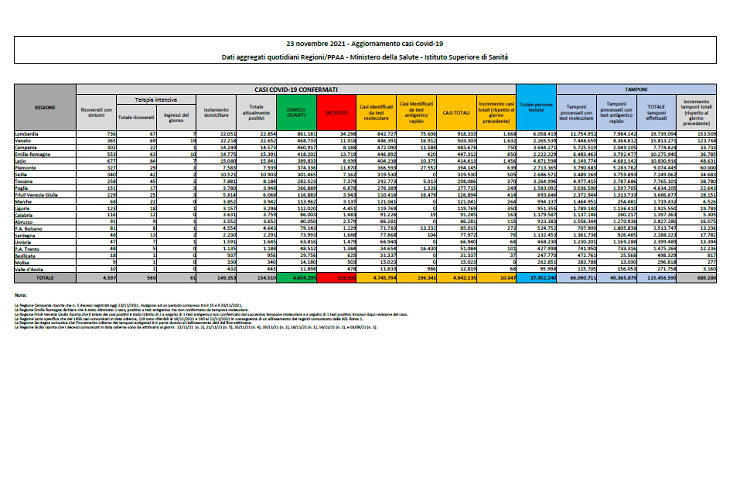Select the TAMPONI section header

coord(636,89)
